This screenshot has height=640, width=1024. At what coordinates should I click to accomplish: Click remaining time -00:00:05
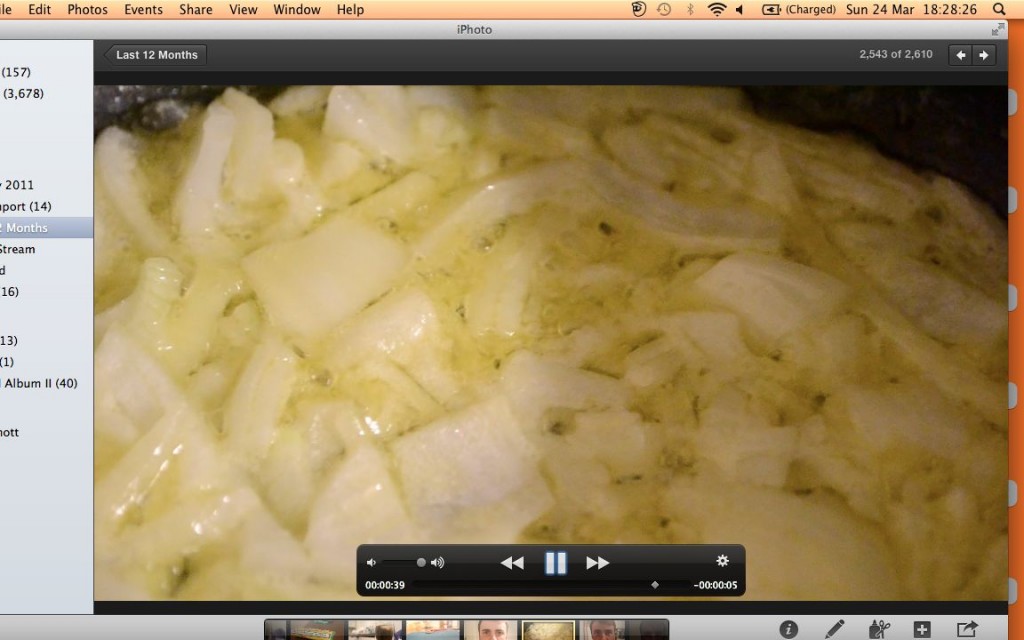click(x=715, y=585)
